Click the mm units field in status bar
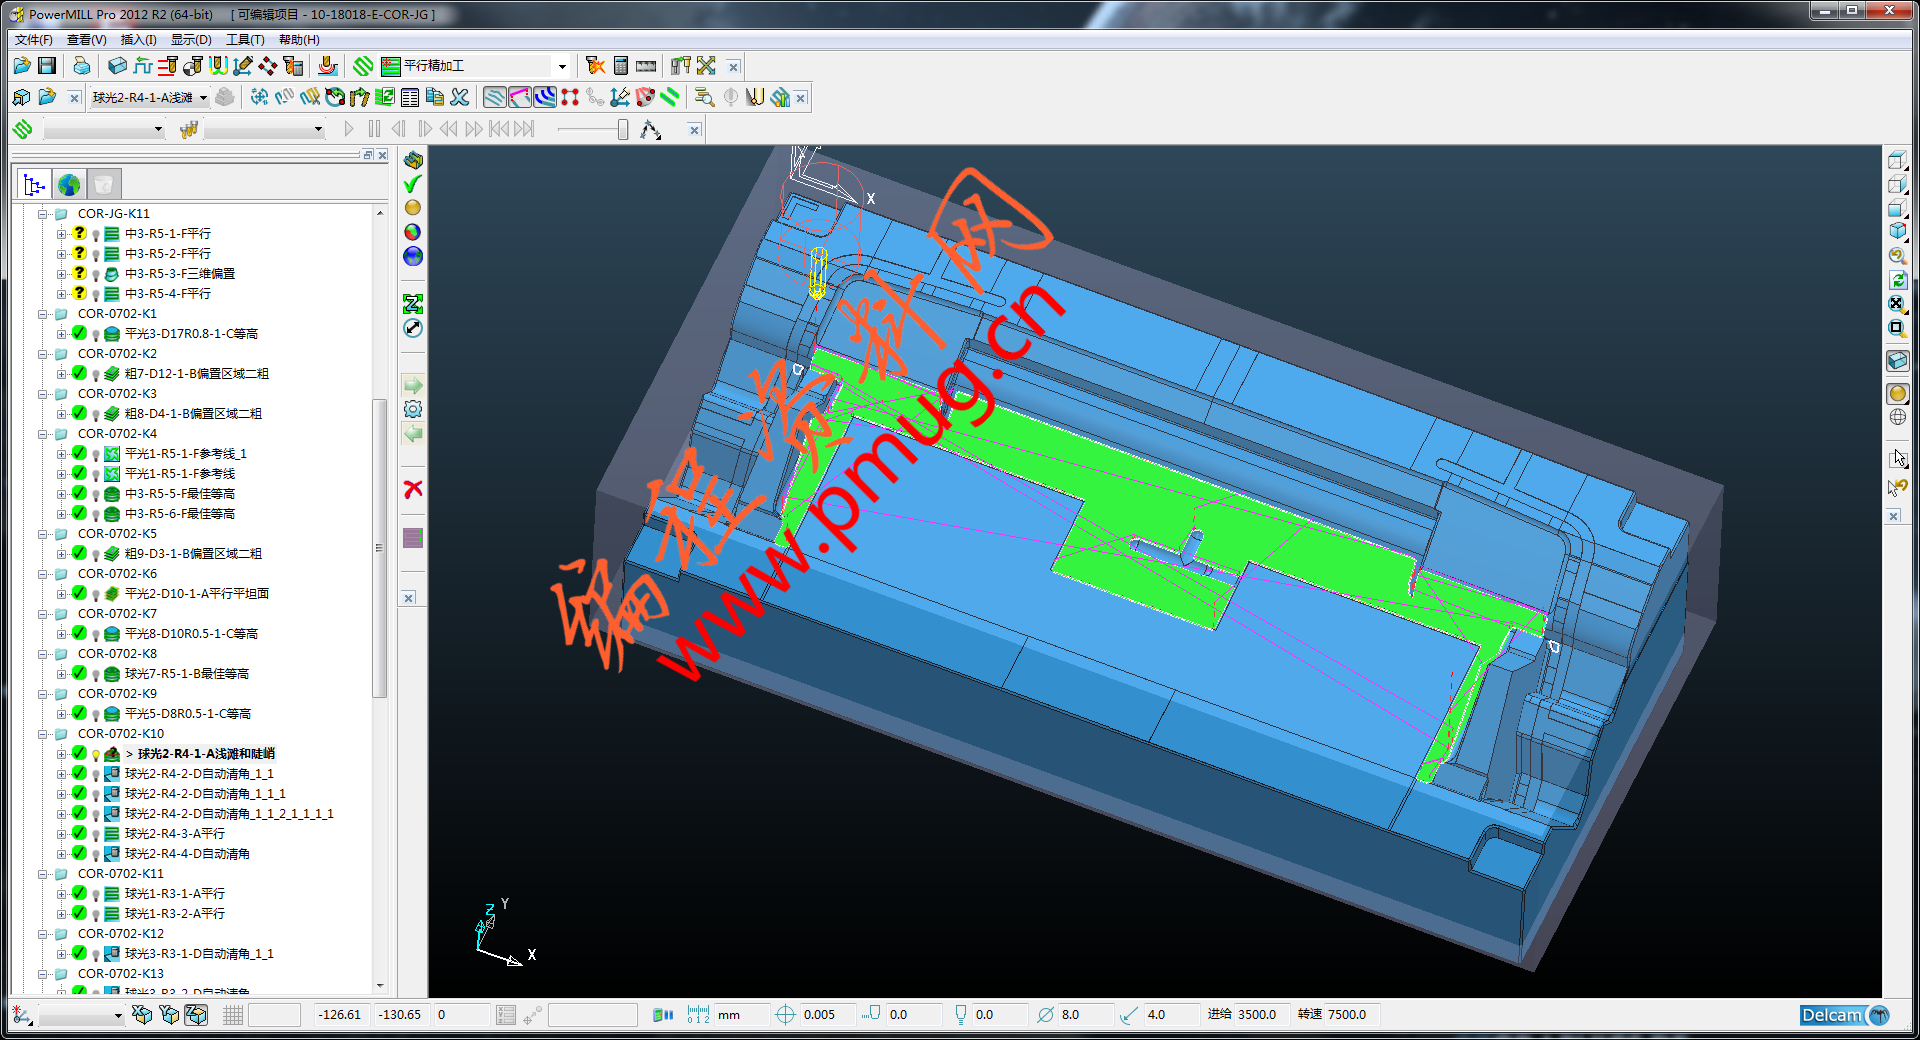 (741, 1015)
